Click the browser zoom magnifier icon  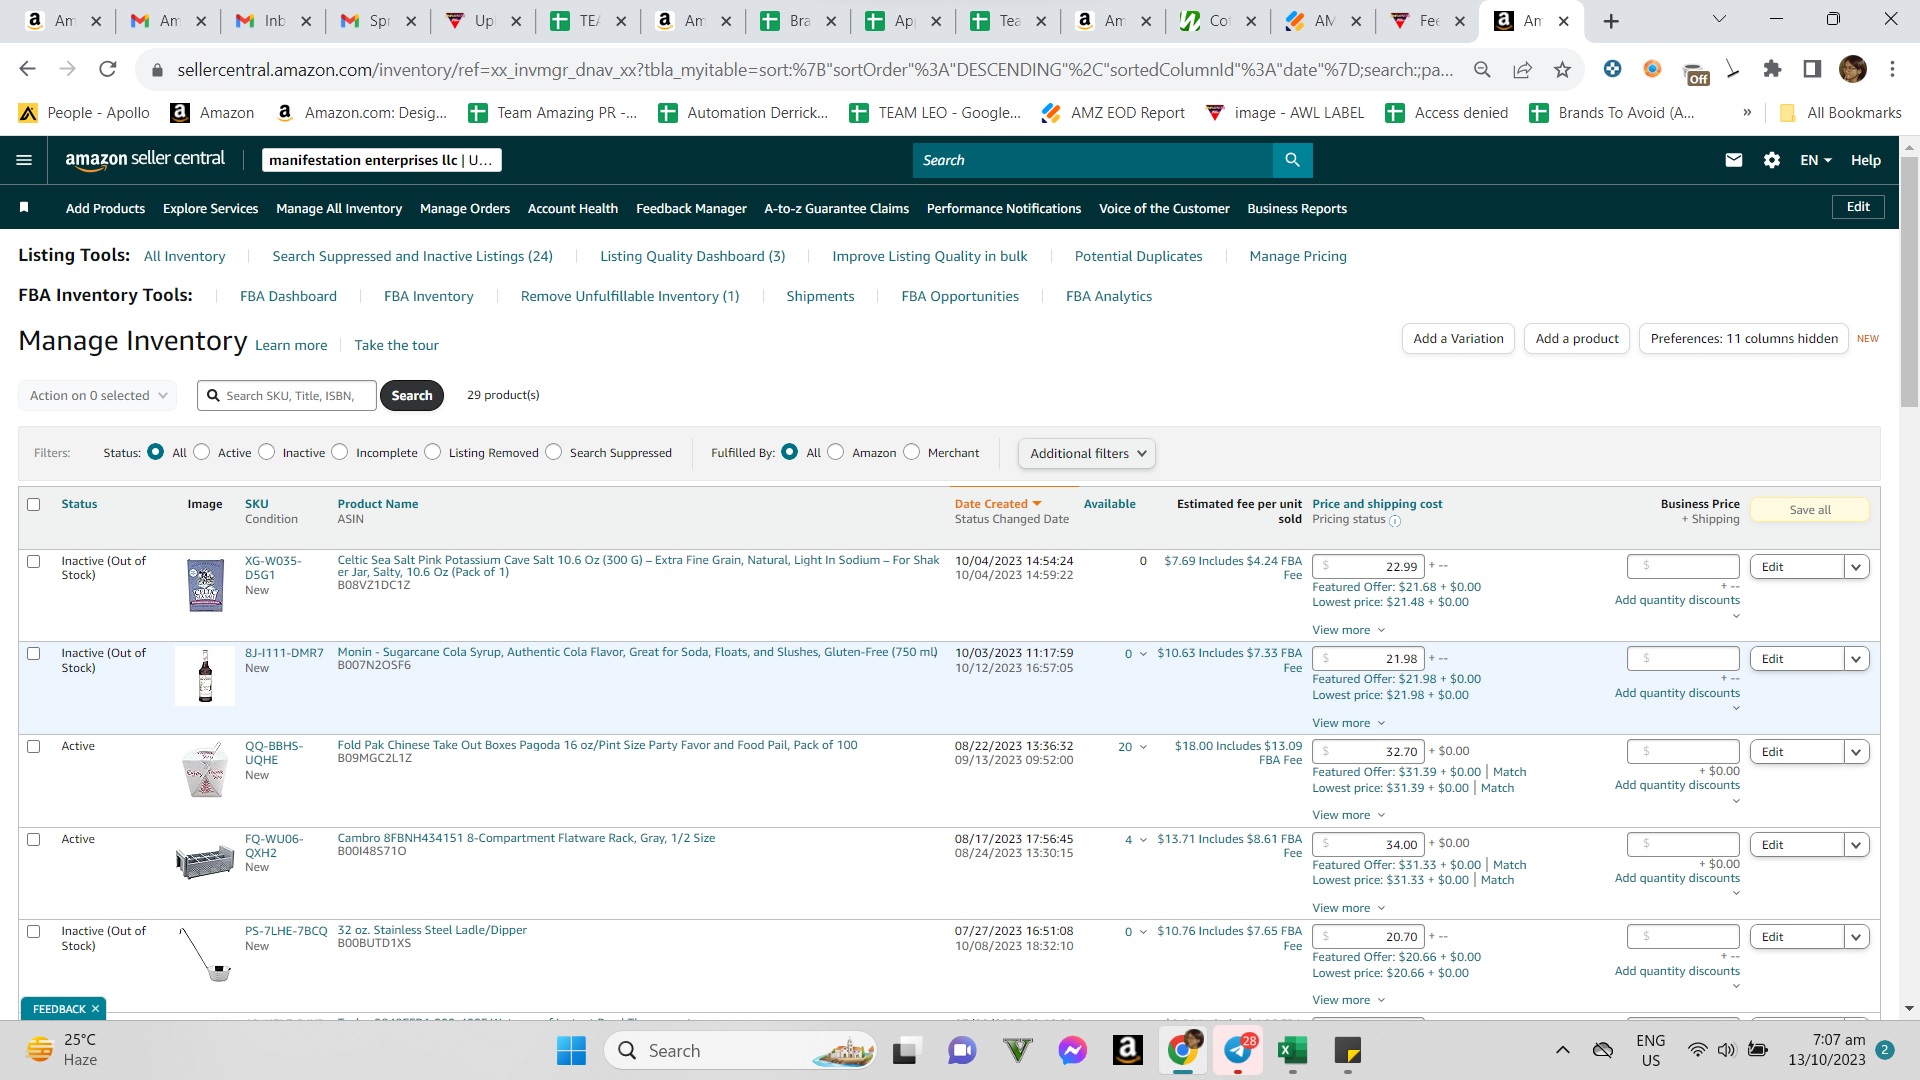(1482, 69)
